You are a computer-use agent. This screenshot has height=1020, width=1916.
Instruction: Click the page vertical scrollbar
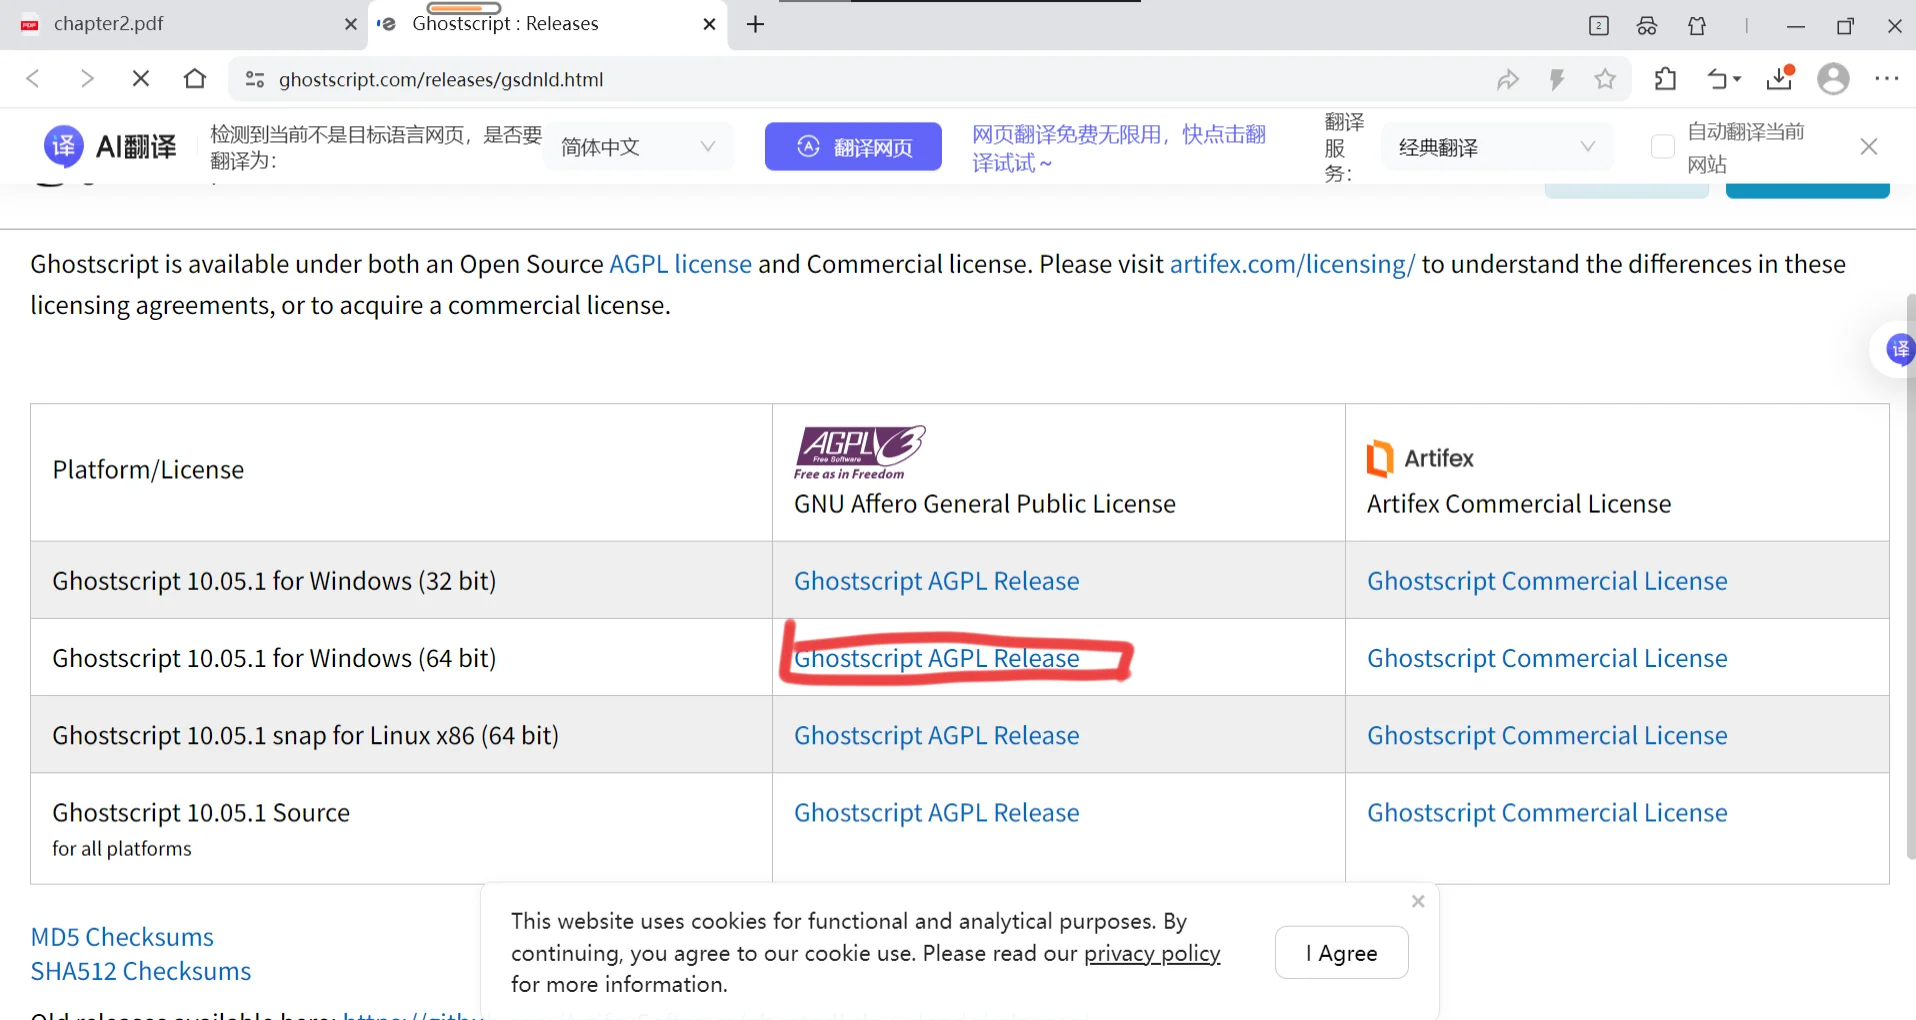pos(1911,575)
